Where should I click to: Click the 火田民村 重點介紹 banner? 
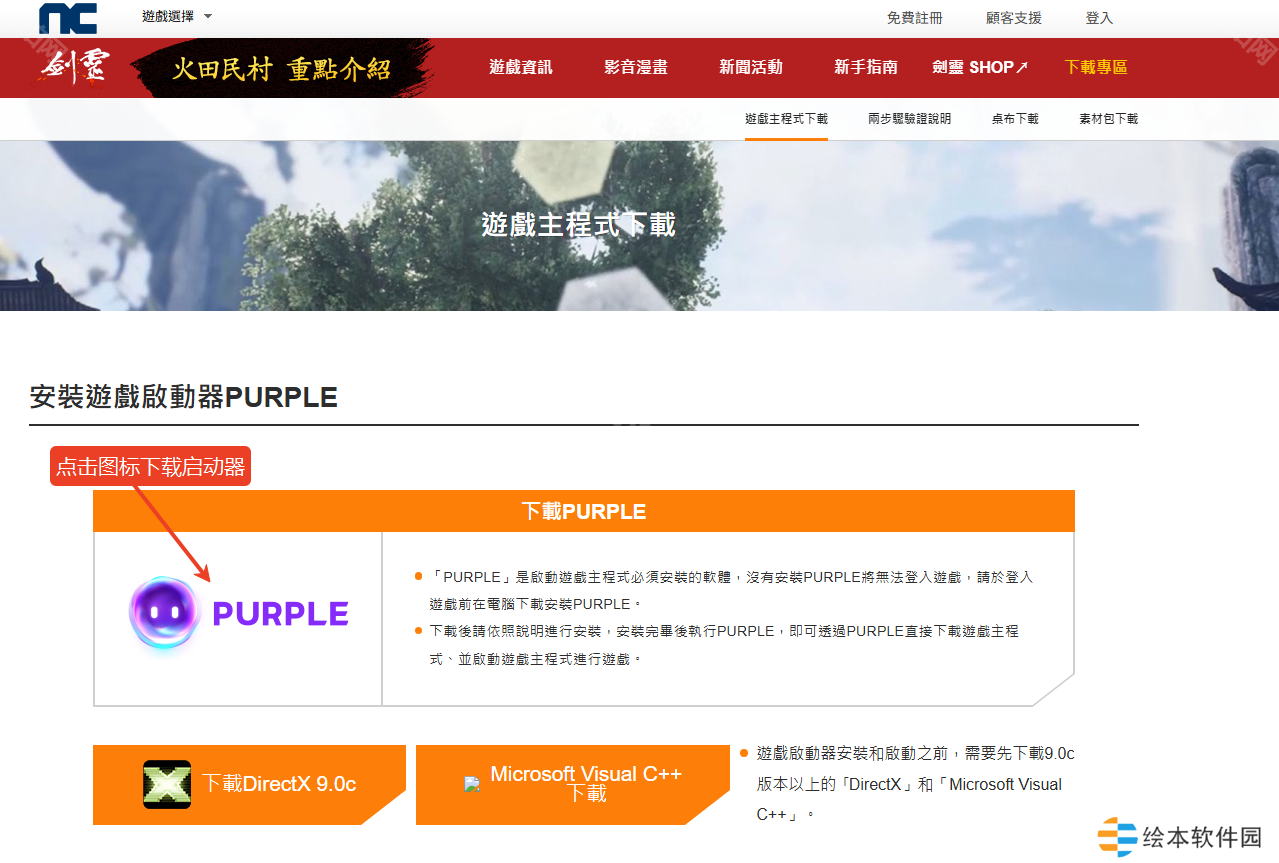(x=282, y=68)
